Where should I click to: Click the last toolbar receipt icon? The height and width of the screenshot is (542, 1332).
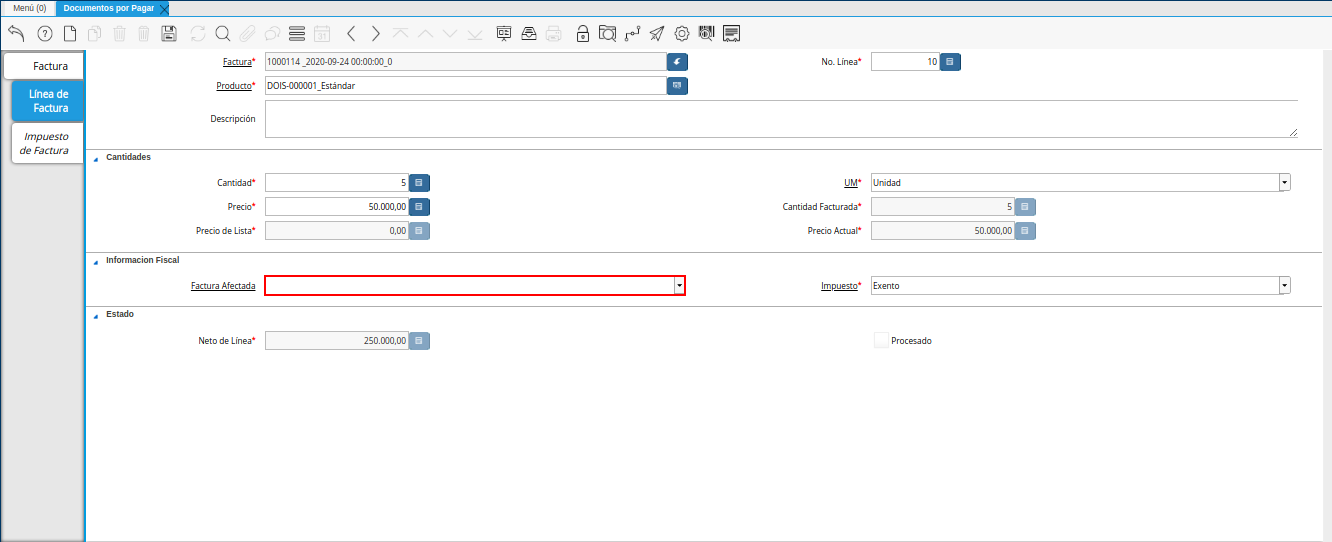[732, 33]
